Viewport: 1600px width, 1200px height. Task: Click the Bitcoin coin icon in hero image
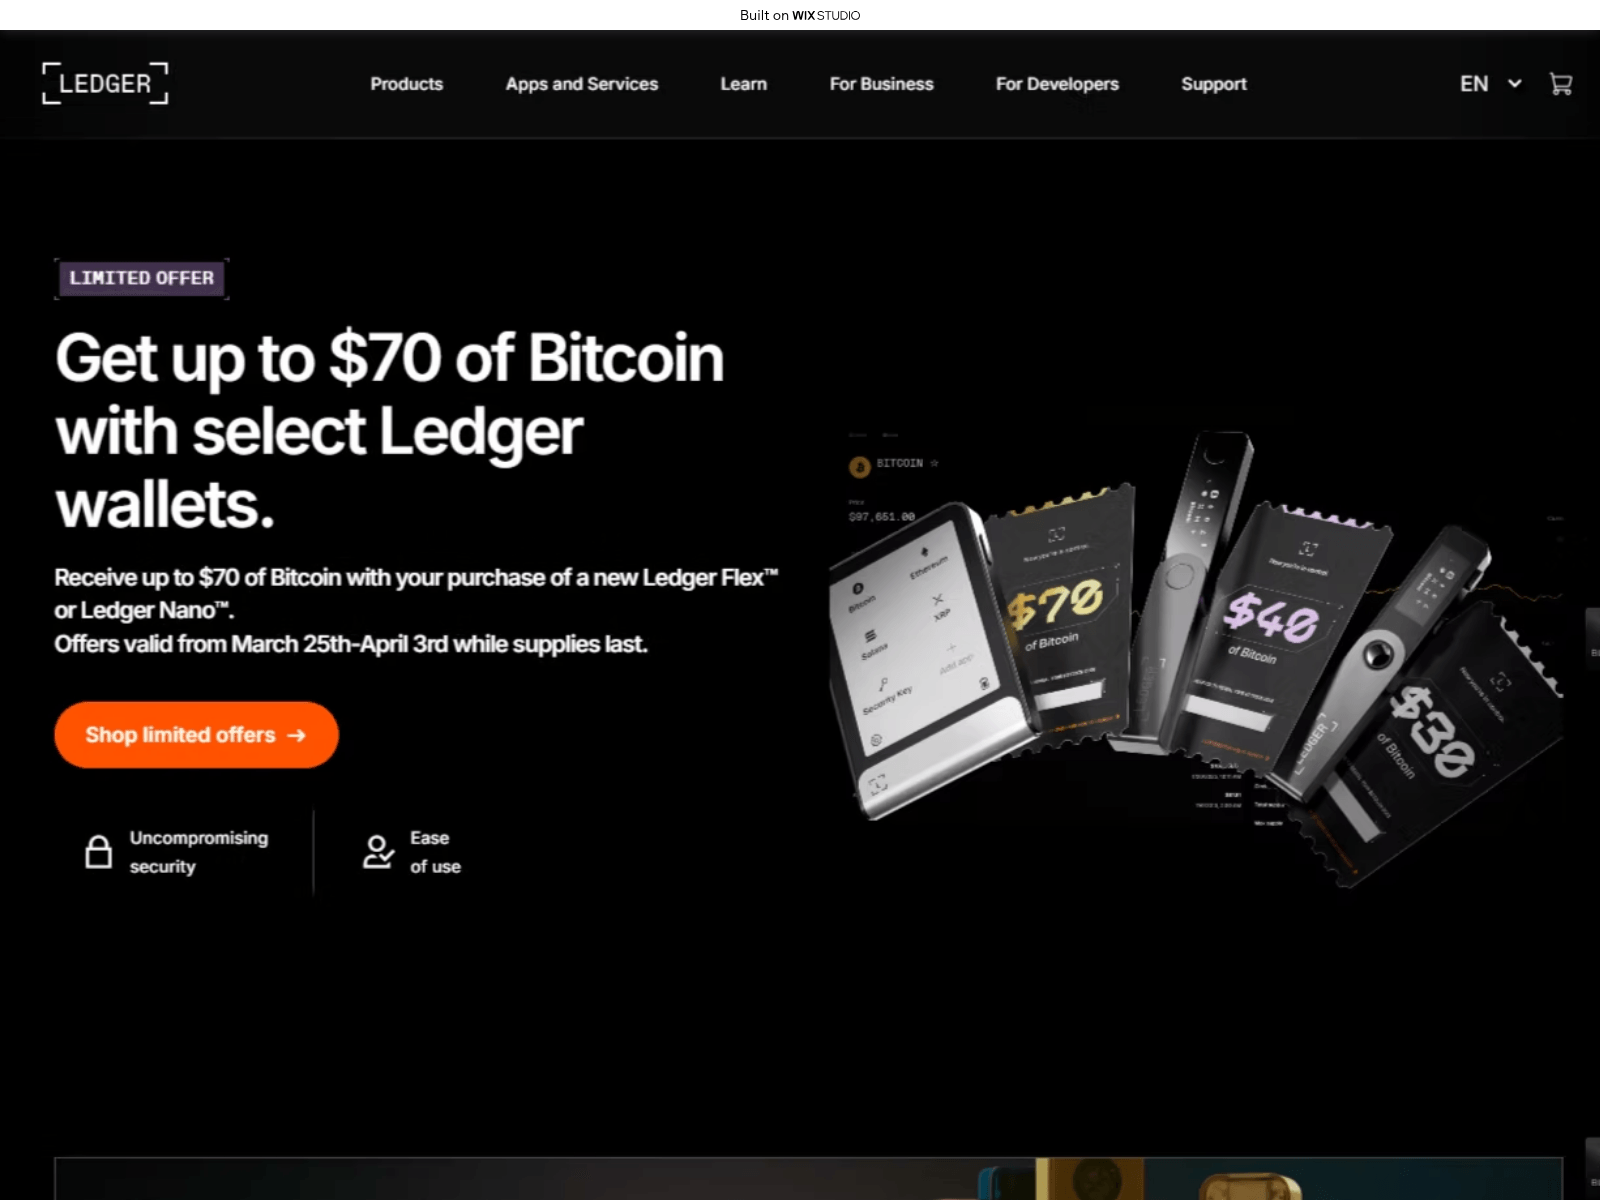[x=859, y=466]
